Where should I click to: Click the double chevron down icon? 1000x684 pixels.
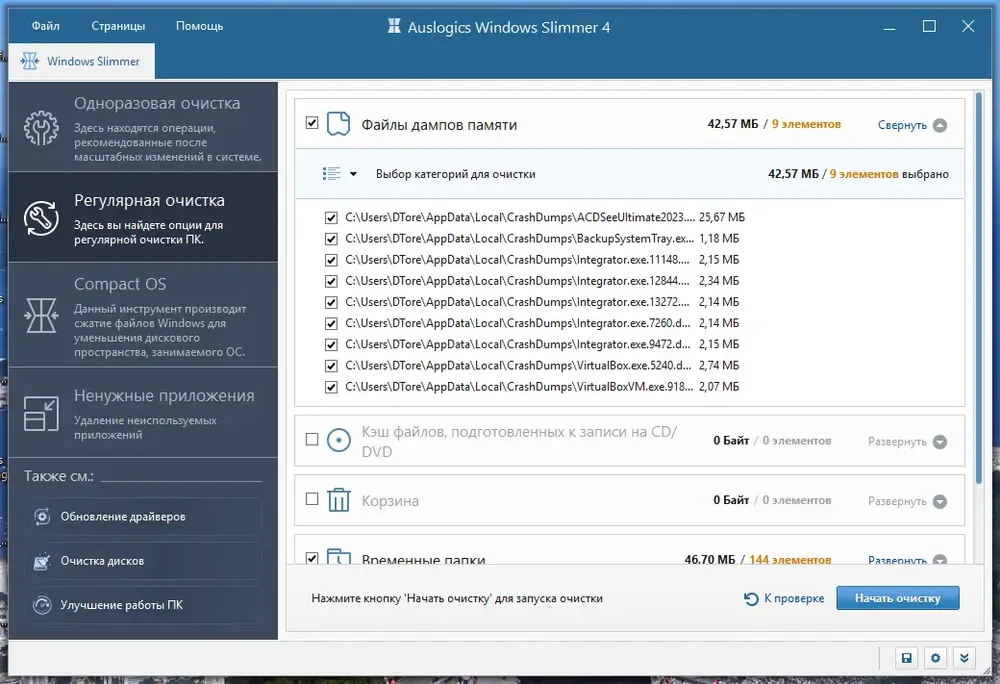(x=964, y=658)
